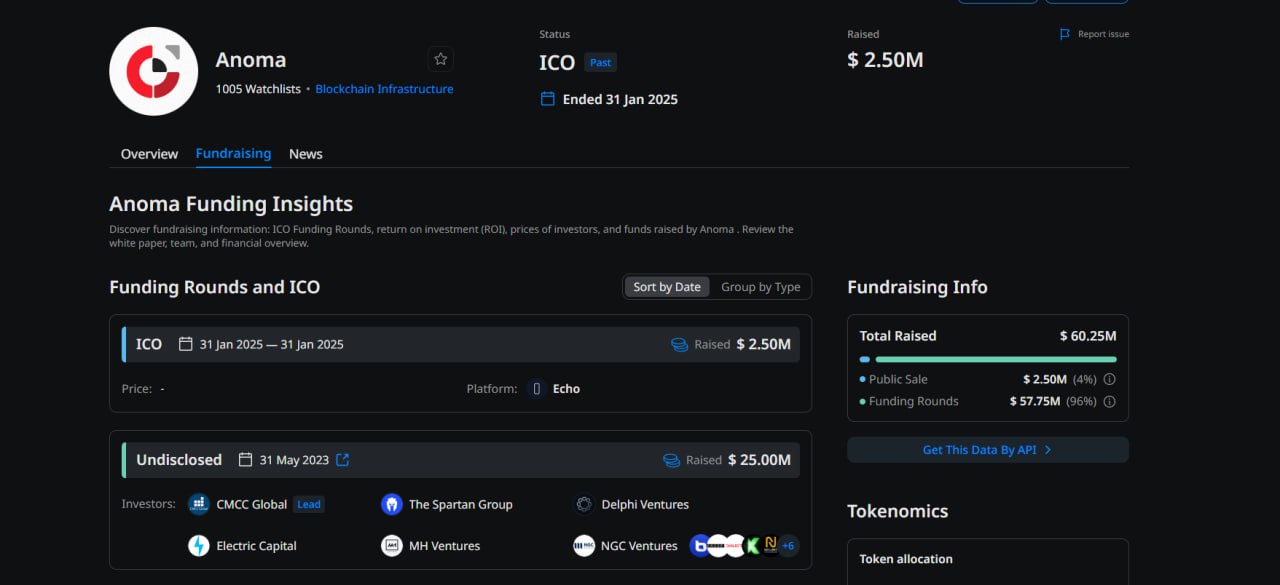Click the info icon beside Public Sale percentage

[1109, 380]
